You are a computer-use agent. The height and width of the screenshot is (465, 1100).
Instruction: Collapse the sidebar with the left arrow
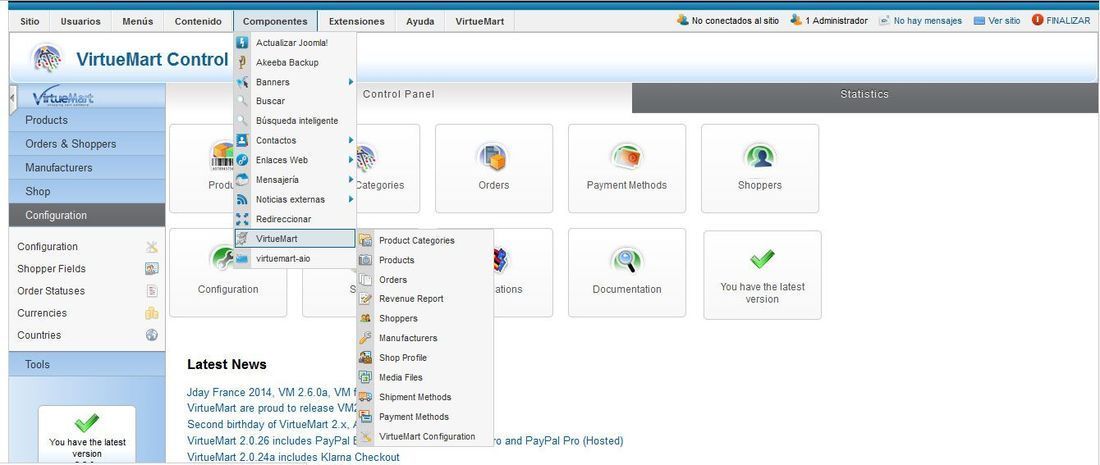point(12,100)
